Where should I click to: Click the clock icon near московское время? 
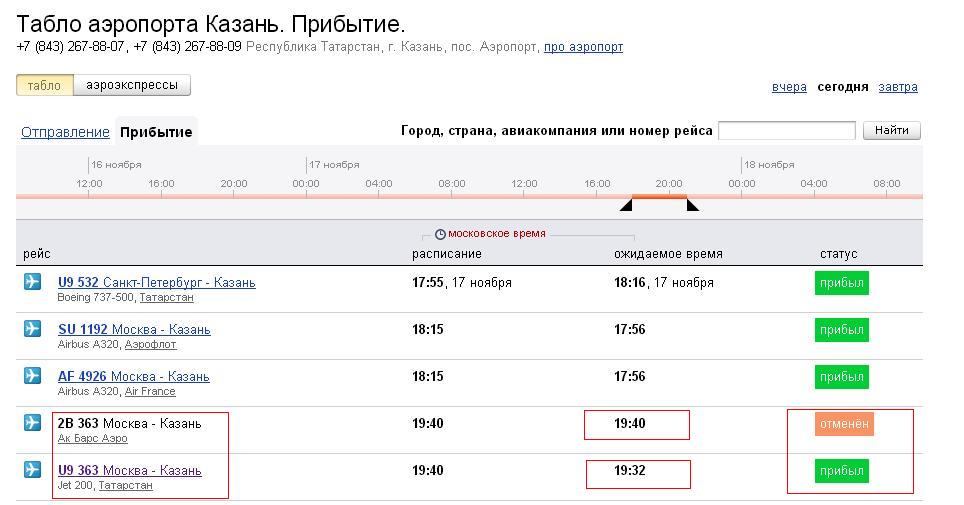coord(440,234)
